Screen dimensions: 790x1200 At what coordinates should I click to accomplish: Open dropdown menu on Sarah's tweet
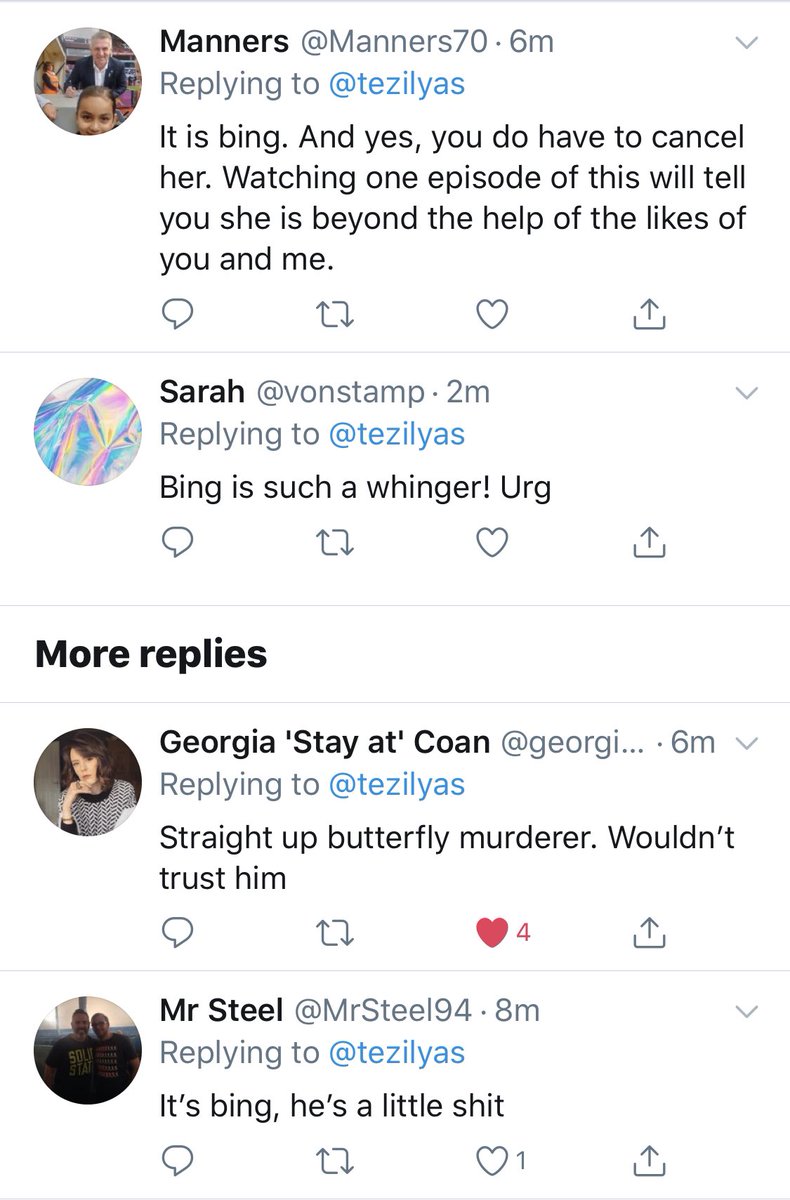pos(747,393)
